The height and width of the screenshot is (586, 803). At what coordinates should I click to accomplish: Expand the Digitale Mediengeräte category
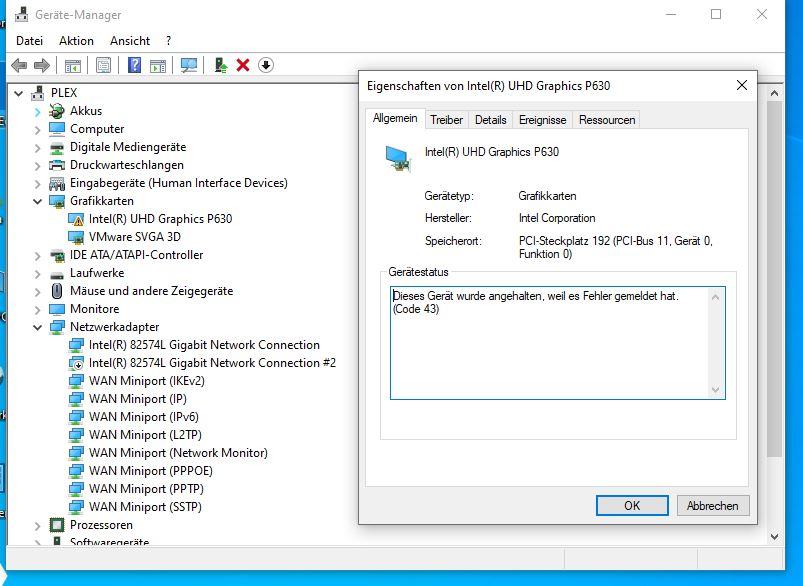(37, 148)
